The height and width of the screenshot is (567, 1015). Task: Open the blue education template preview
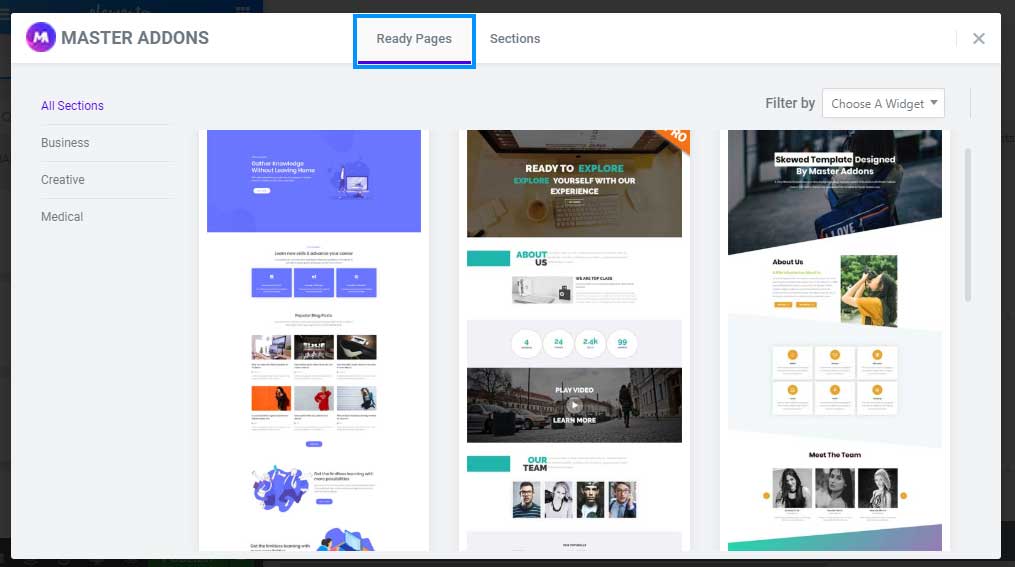coord(314,340)
